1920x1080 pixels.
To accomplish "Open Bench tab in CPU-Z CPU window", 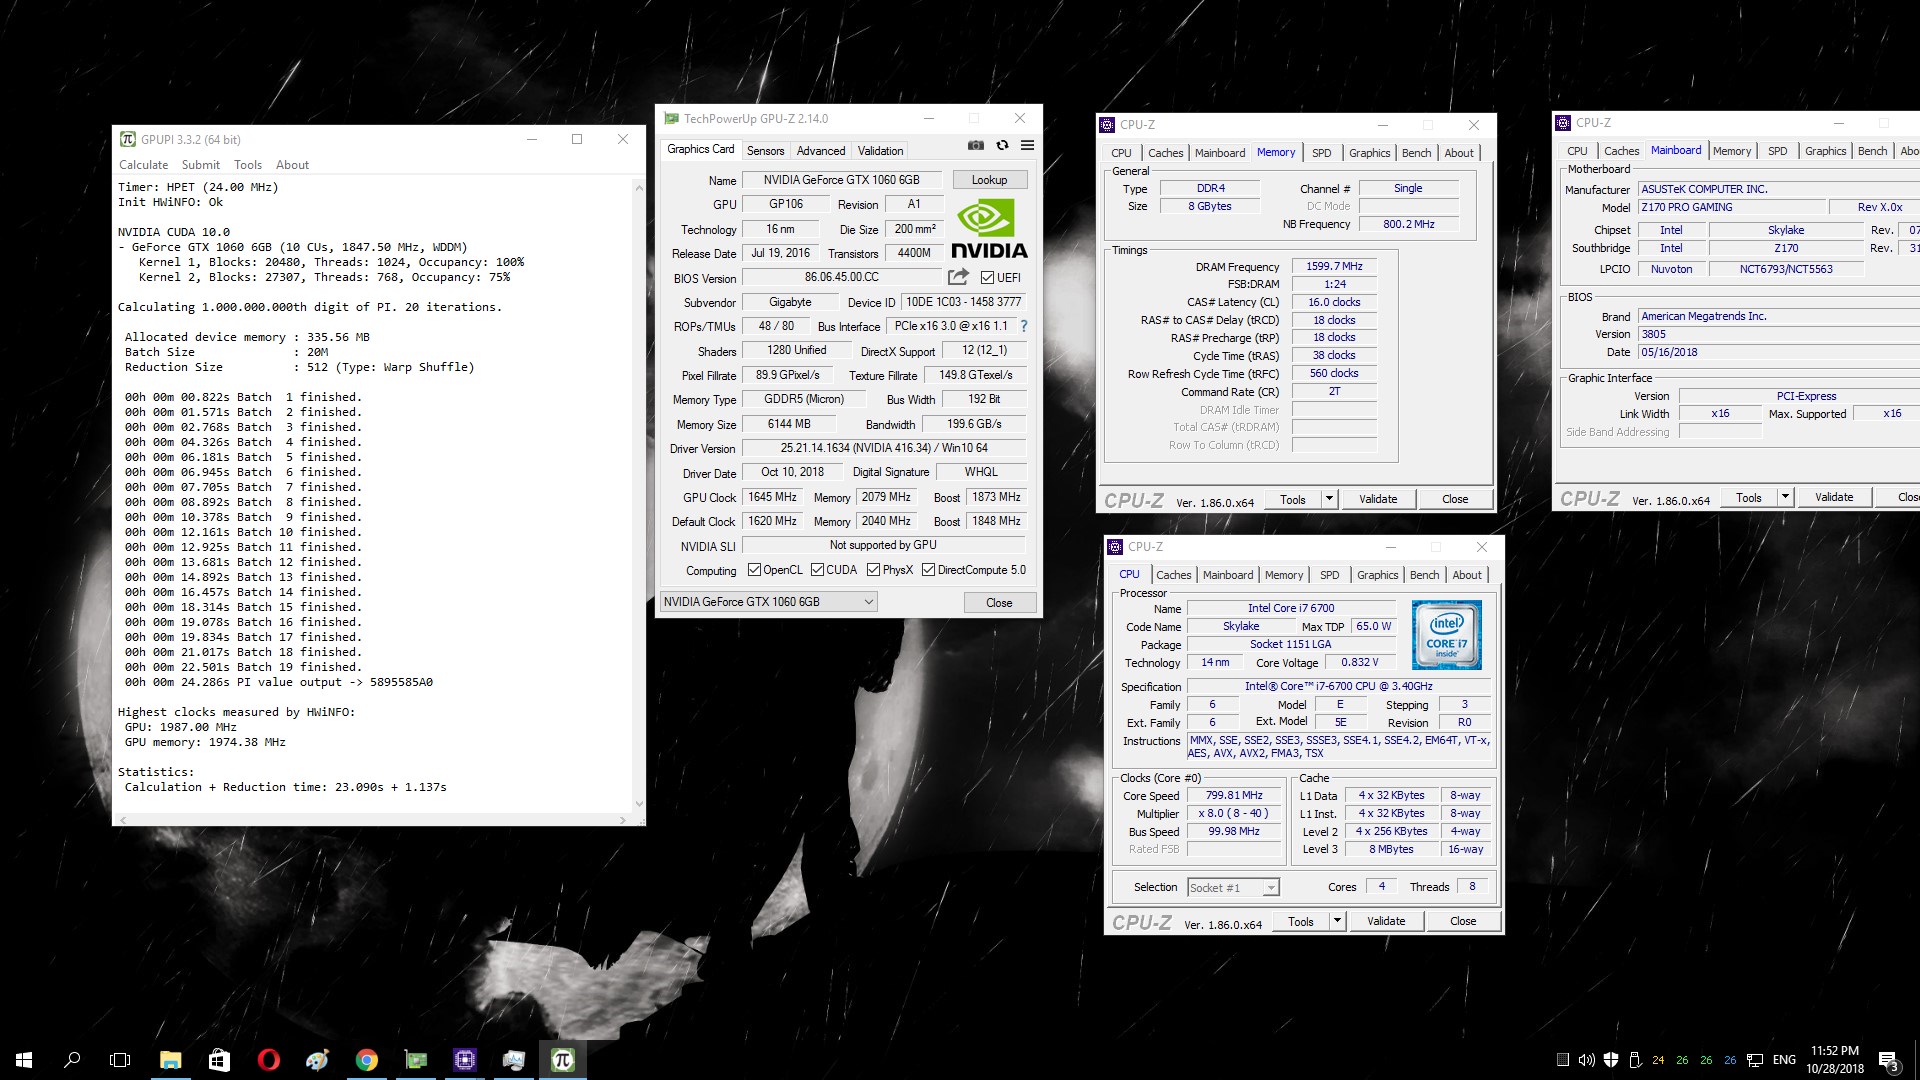I will point(1424,575).
